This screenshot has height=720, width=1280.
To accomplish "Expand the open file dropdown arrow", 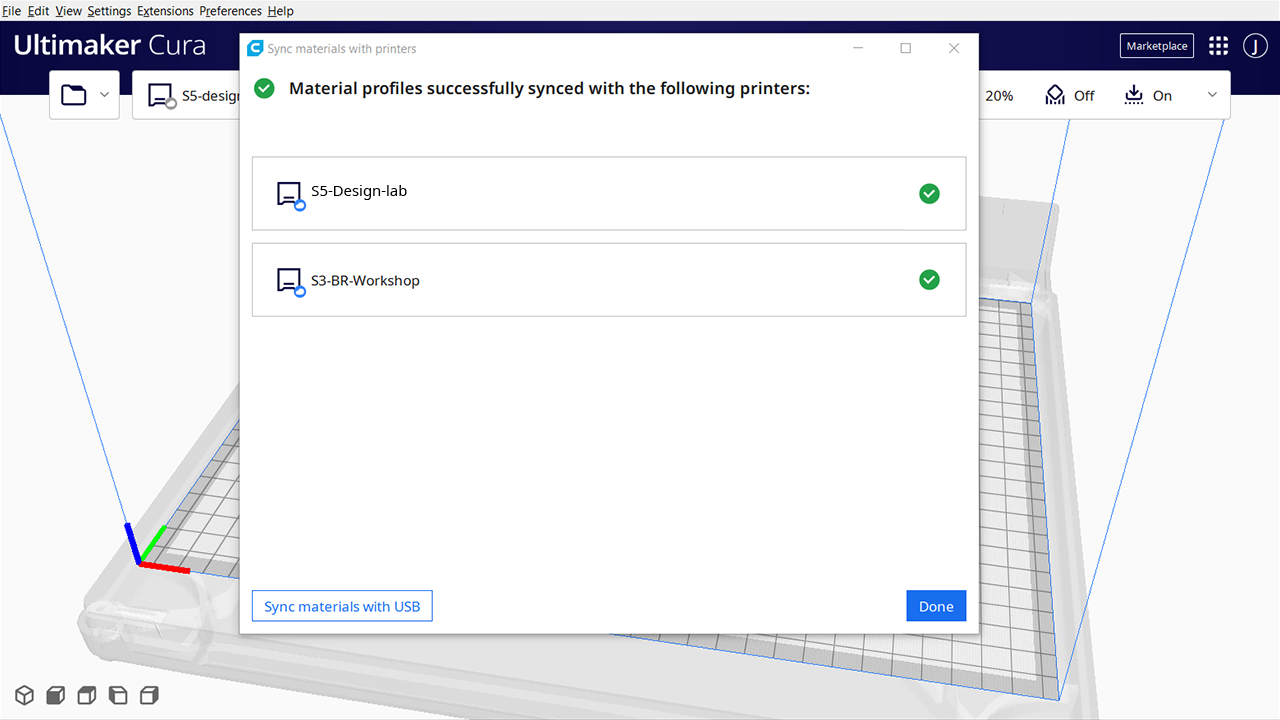I will point(105,95).
